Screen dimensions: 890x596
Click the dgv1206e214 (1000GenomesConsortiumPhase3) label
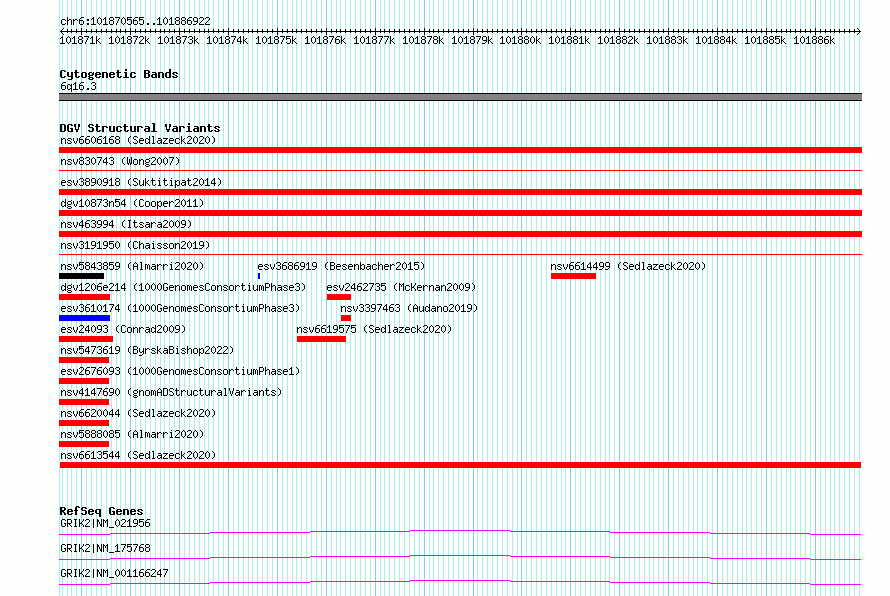coord(183,287)
